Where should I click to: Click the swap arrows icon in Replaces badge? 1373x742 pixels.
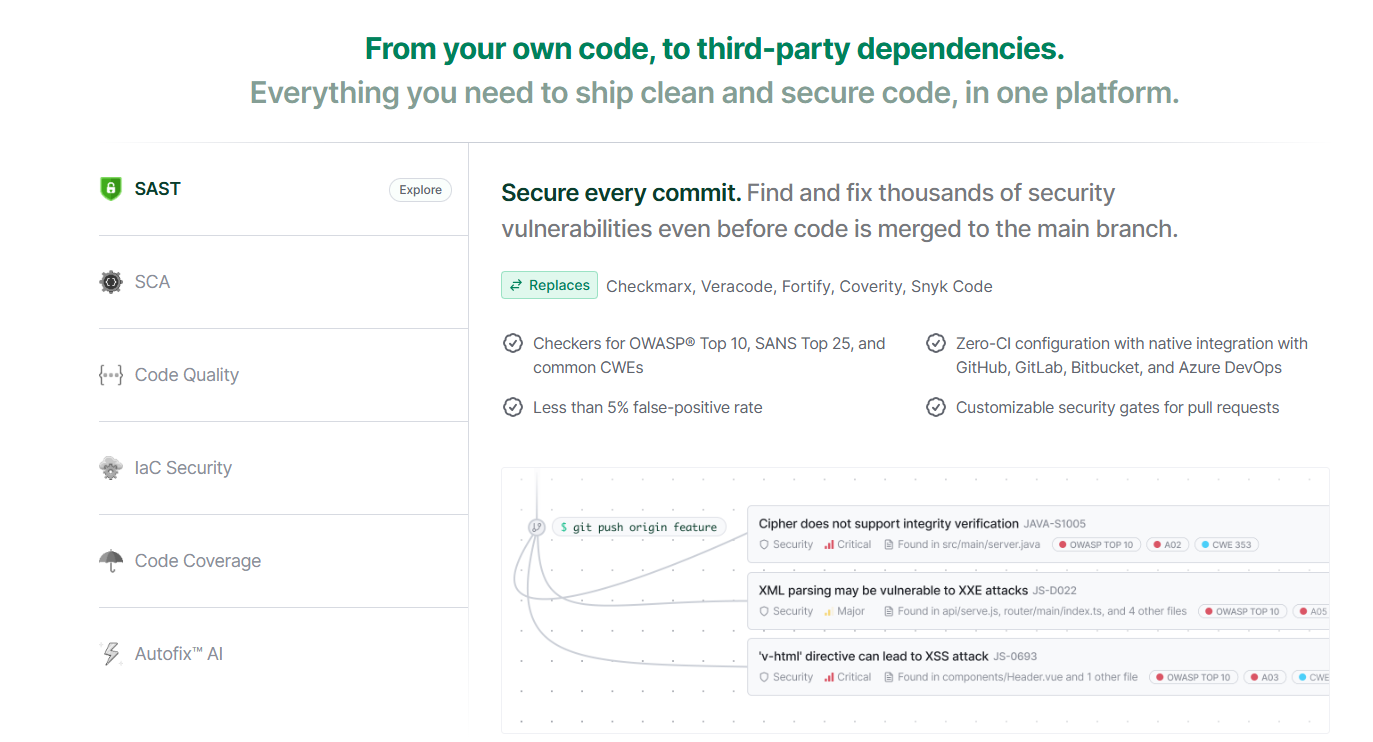coord(516,285)
